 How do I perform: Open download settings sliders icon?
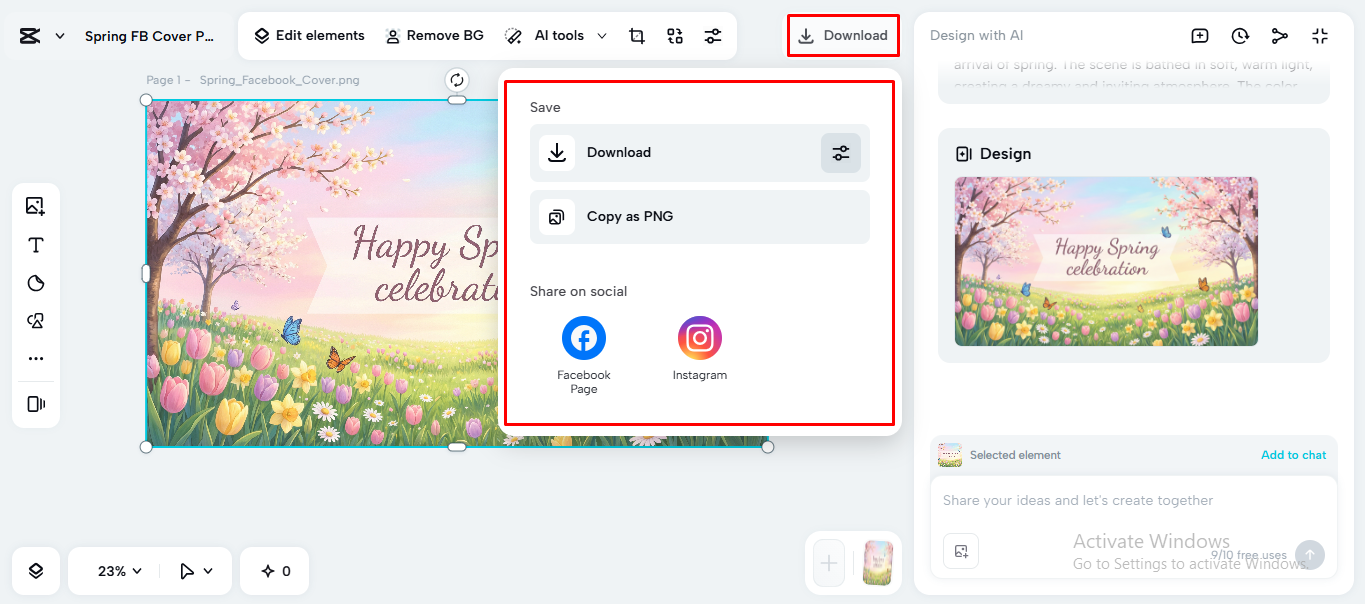pyautogui.click(x=841, y=153)
